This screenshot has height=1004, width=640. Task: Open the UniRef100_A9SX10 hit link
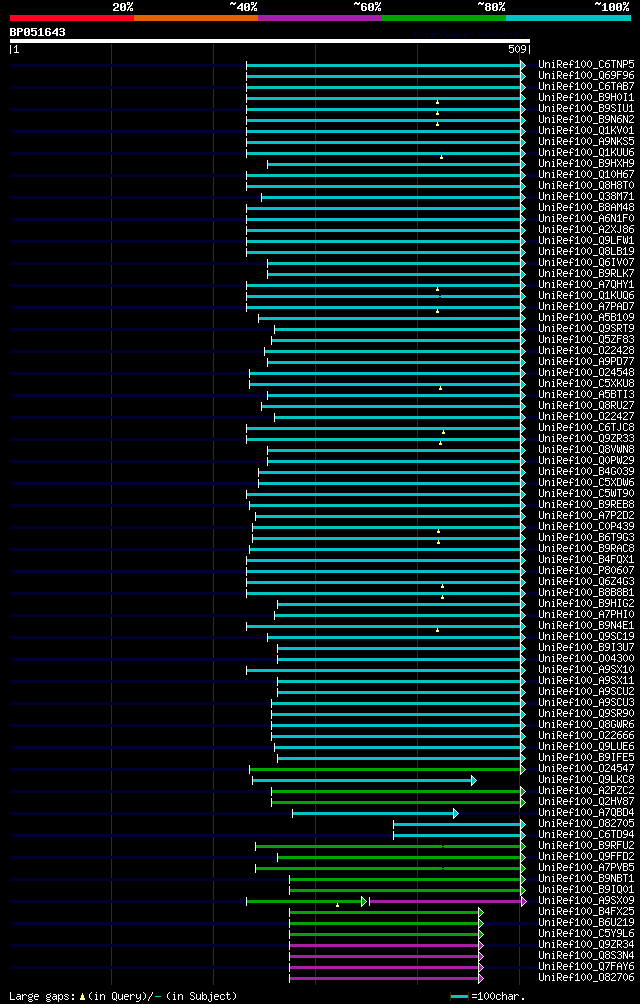point(586,670)
